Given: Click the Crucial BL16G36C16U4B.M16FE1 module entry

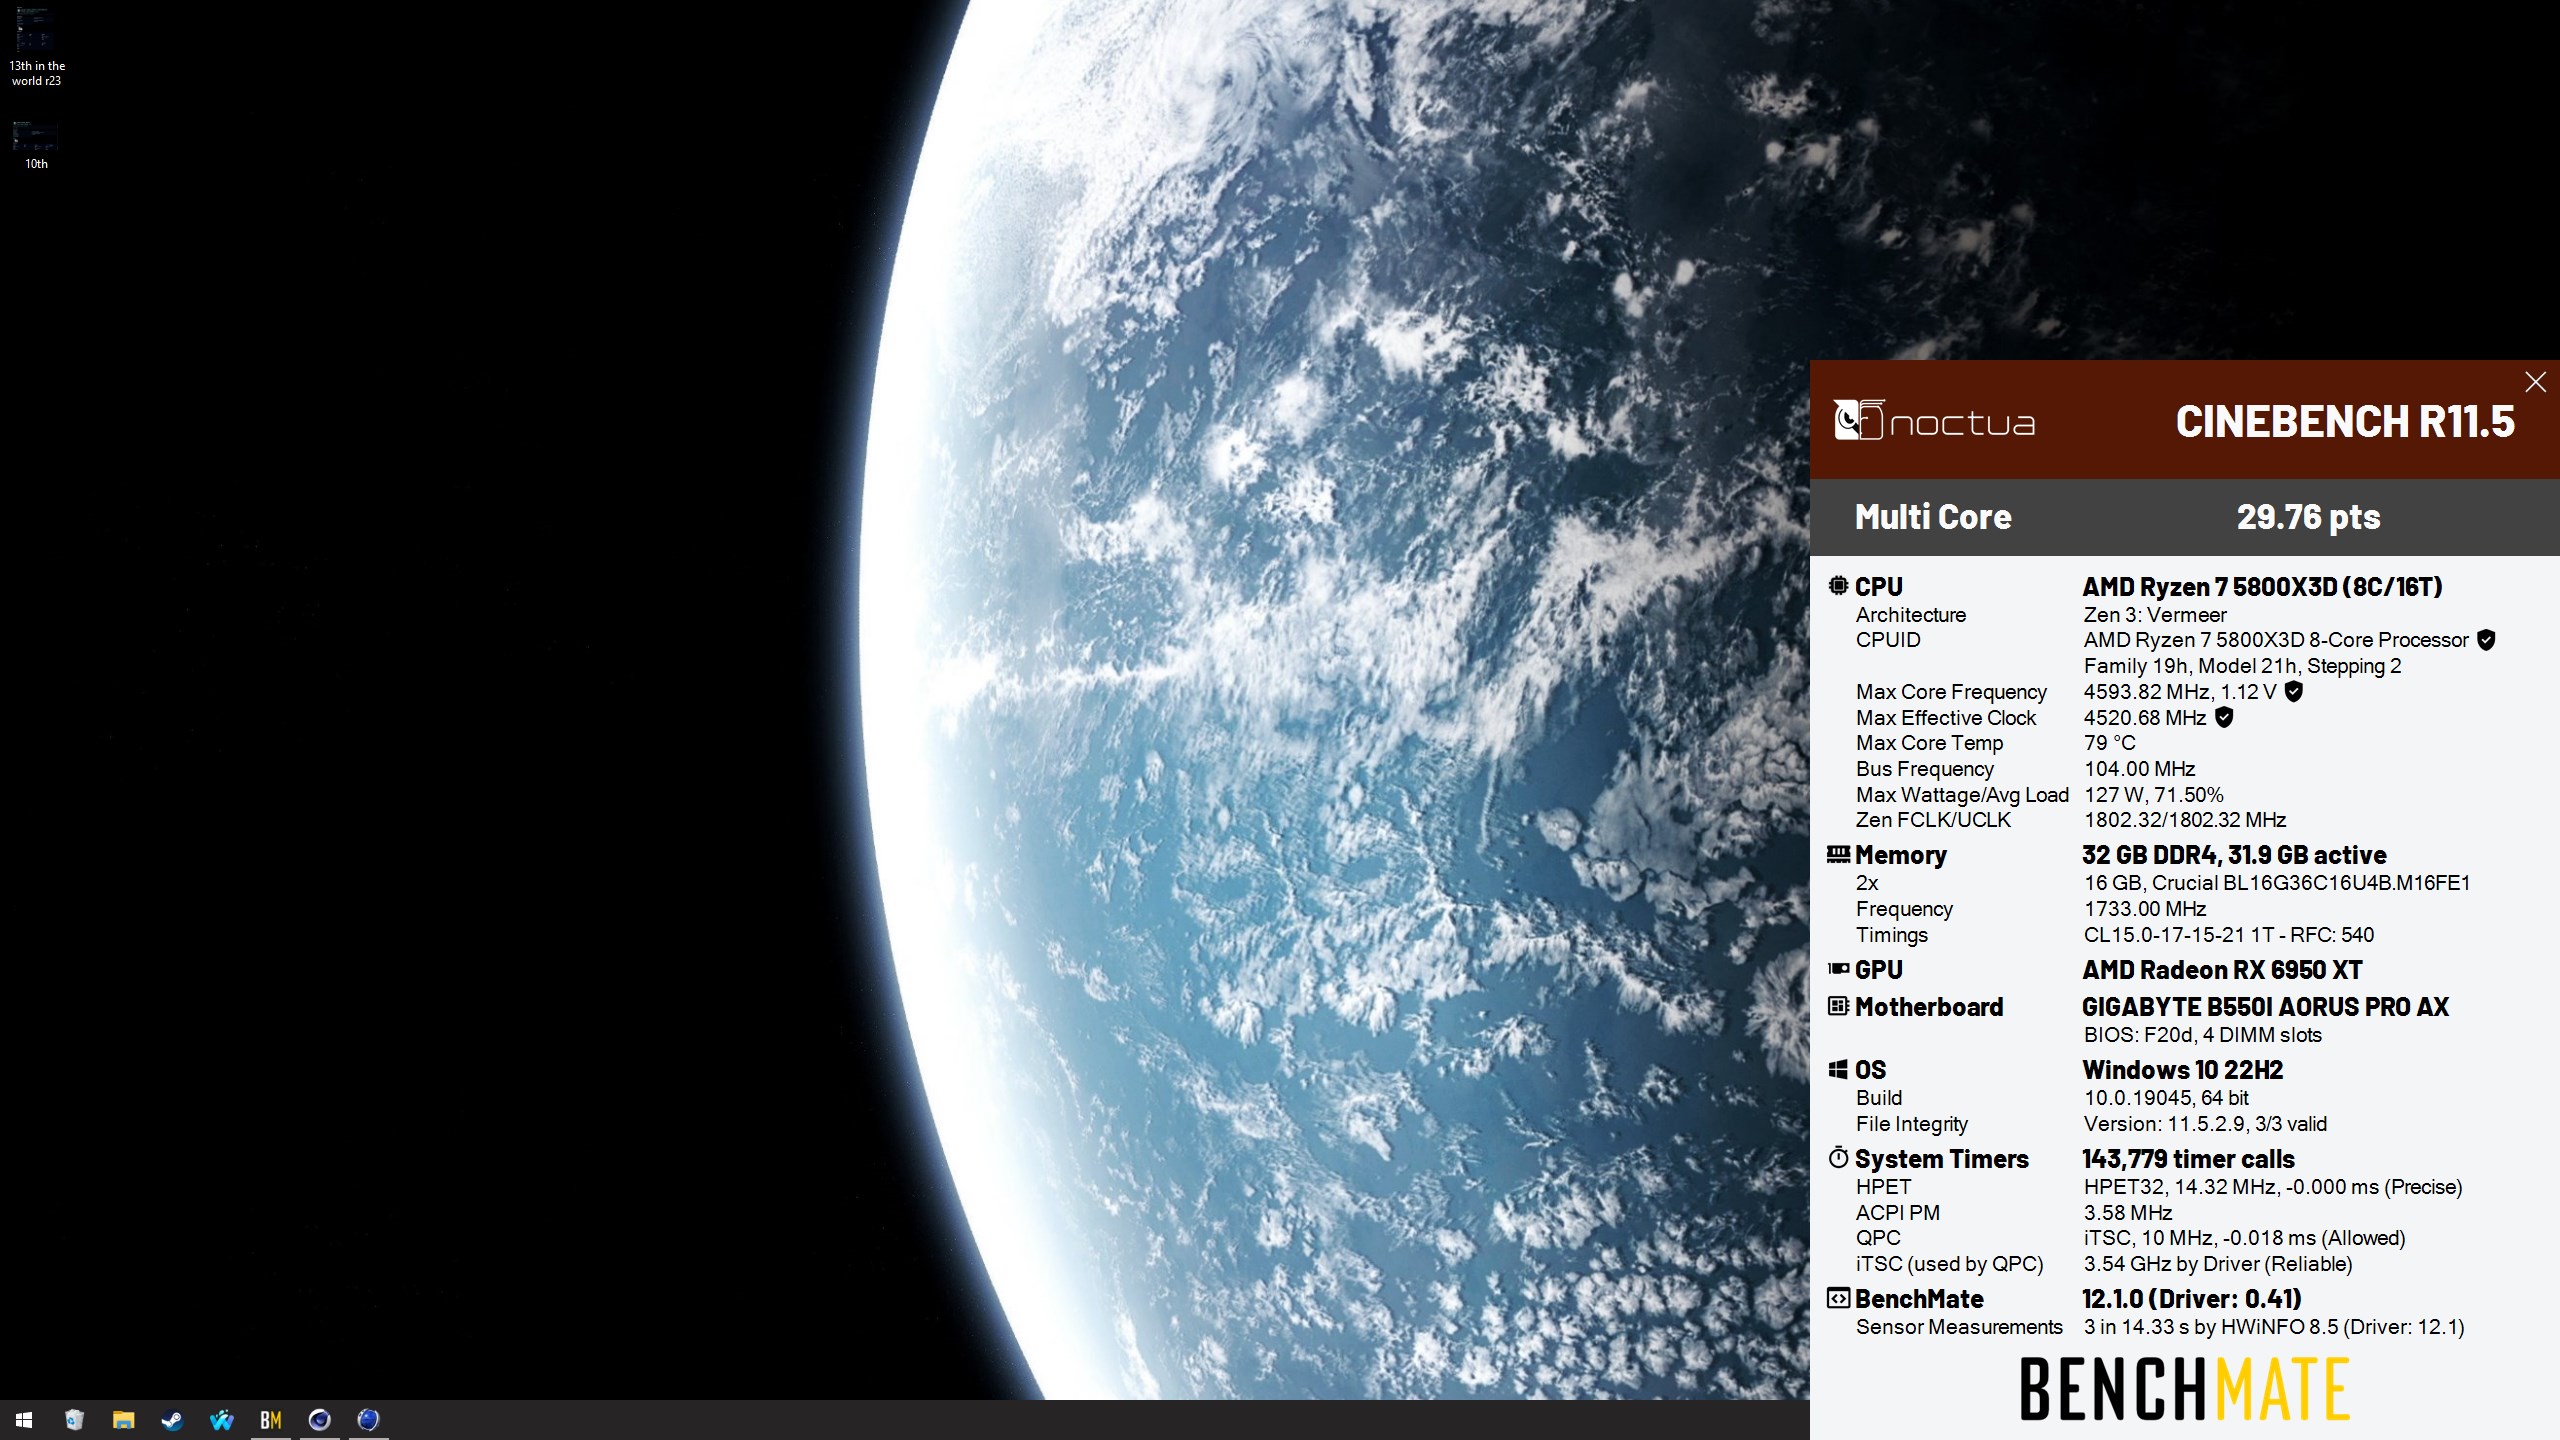Looking at the screenshot, I should 2277,883.
